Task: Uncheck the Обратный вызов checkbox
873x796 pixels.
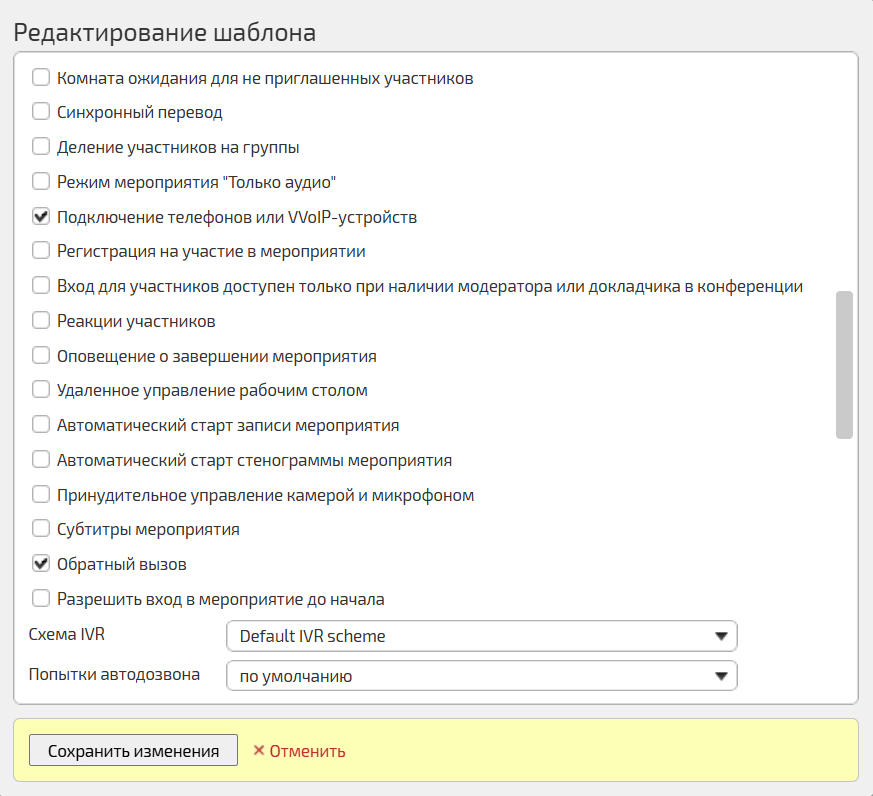Action: 41,564
